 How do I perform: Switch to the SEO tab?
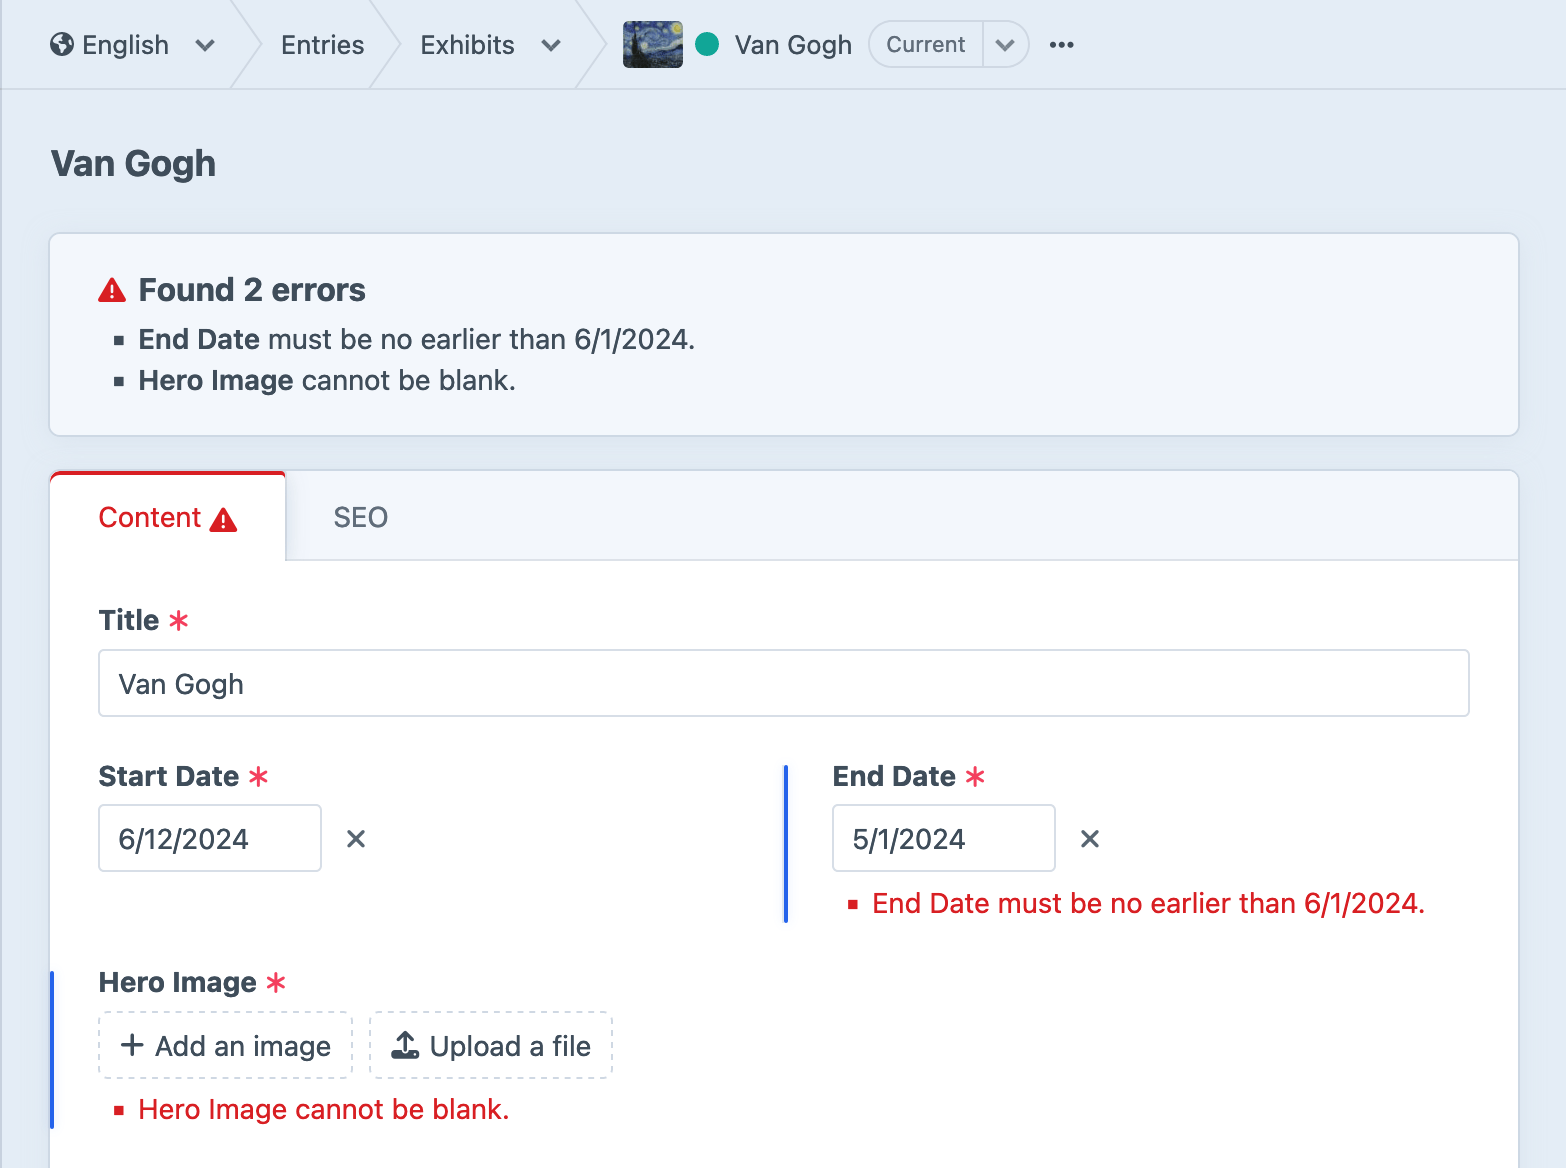[360, 518]
